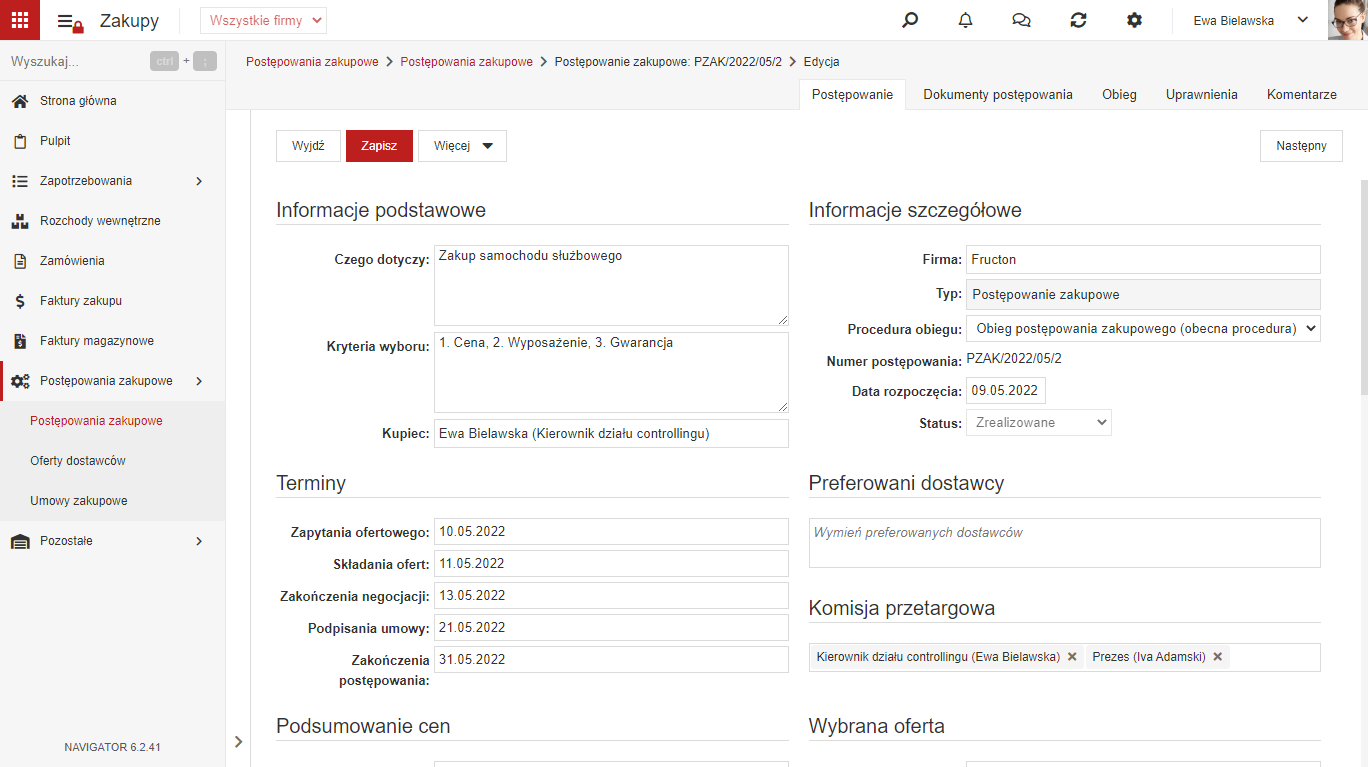Click the red Zapisz button

tap(379, 146)
